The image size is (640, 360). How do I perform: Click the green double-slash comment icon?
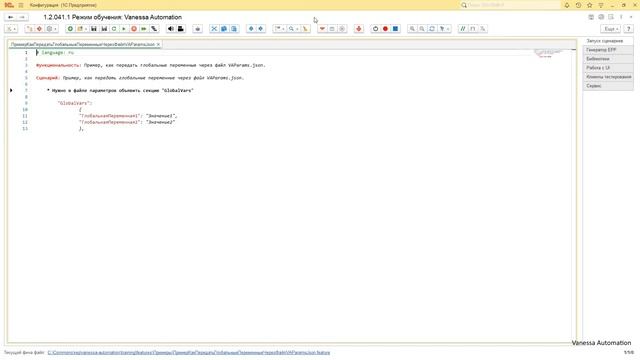click(x=462, y=29)
